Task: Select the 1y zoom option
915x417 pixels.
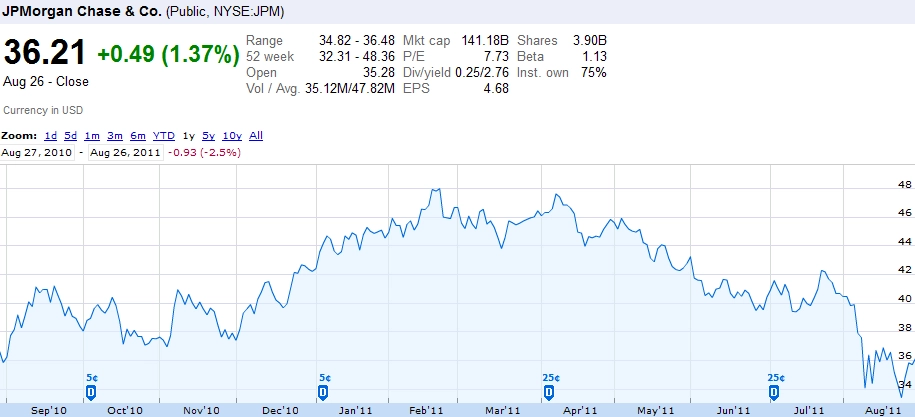Action: pyautogui.click(x=188, y=136)
